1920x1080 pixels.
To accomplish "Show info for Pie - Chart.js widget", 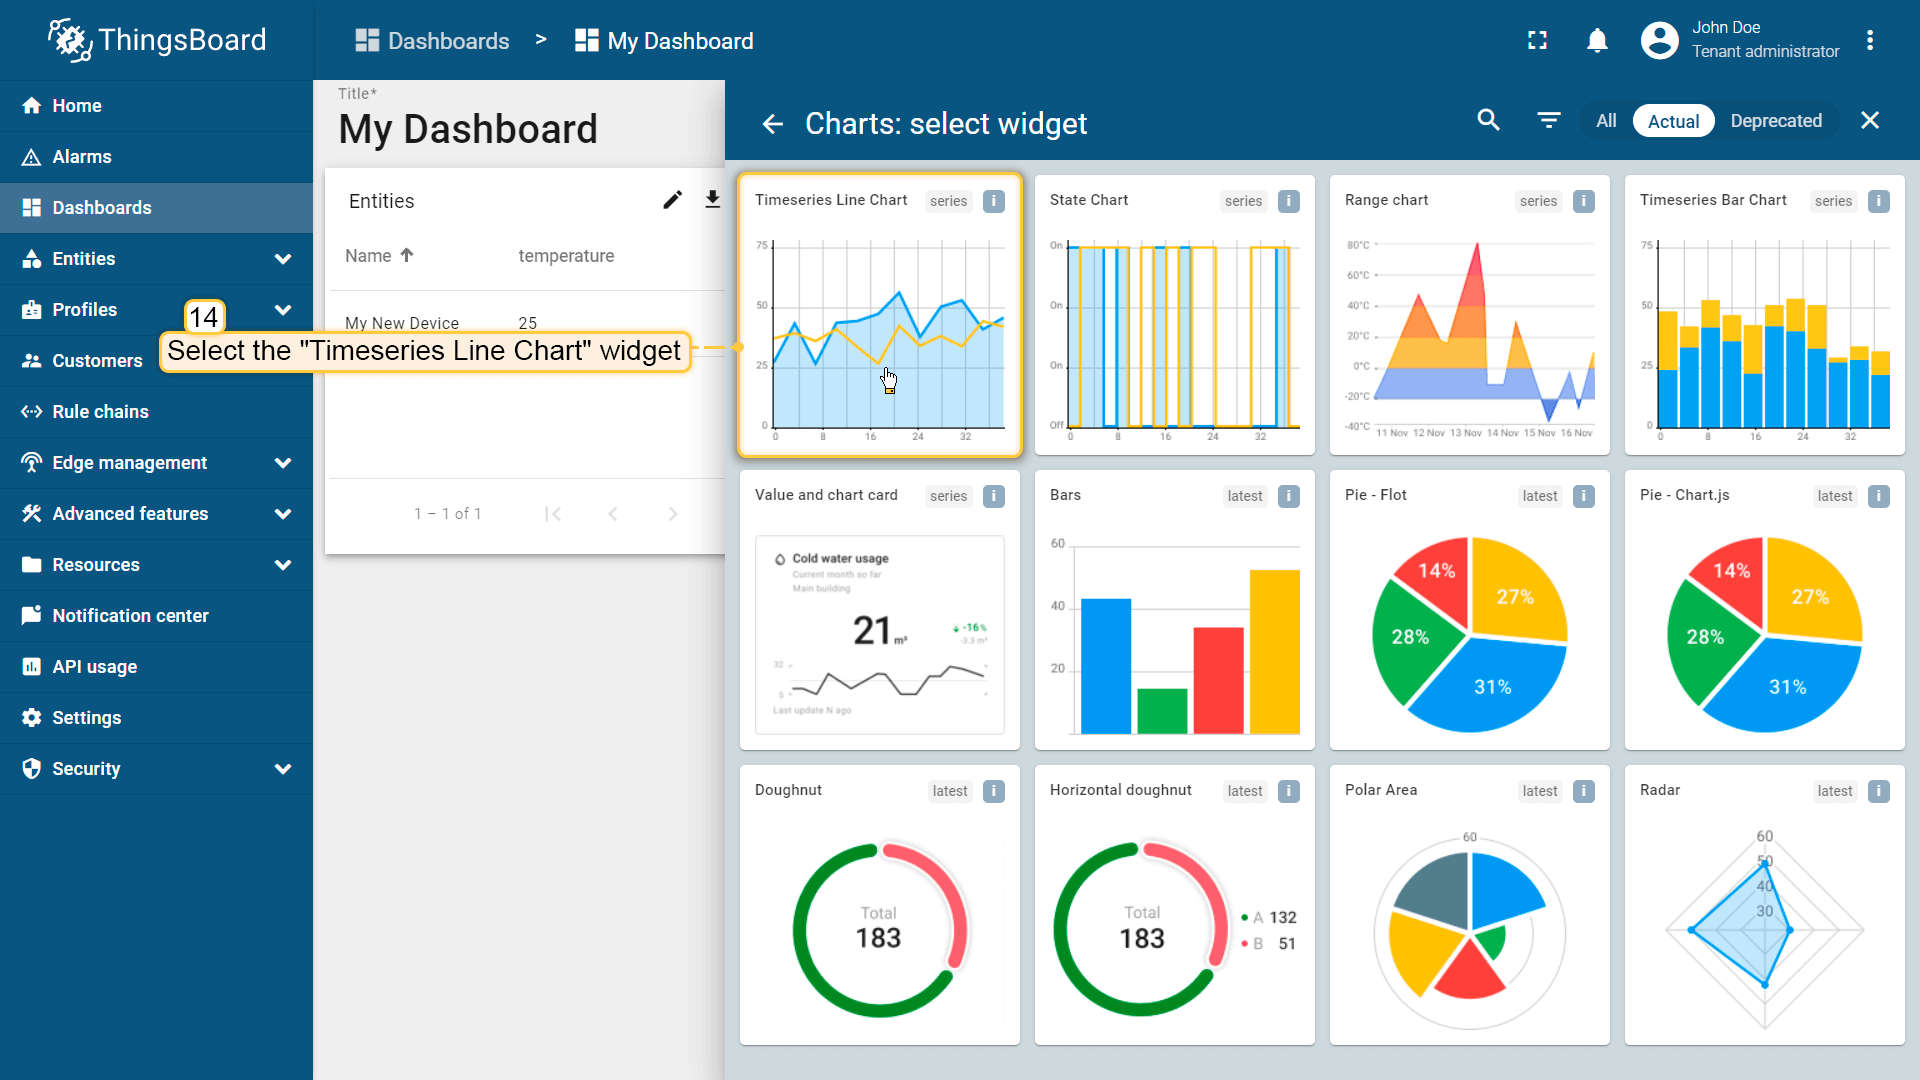I will pos(1878,496).
